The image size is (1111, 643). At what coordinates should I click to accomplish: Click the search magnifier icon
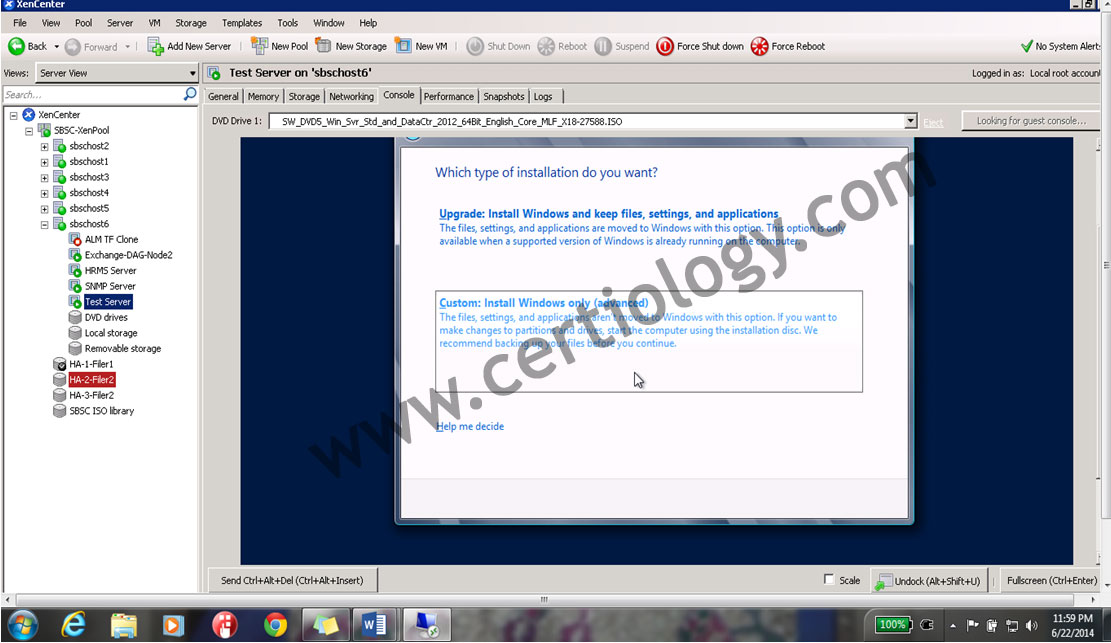click(x=190, y=94)
